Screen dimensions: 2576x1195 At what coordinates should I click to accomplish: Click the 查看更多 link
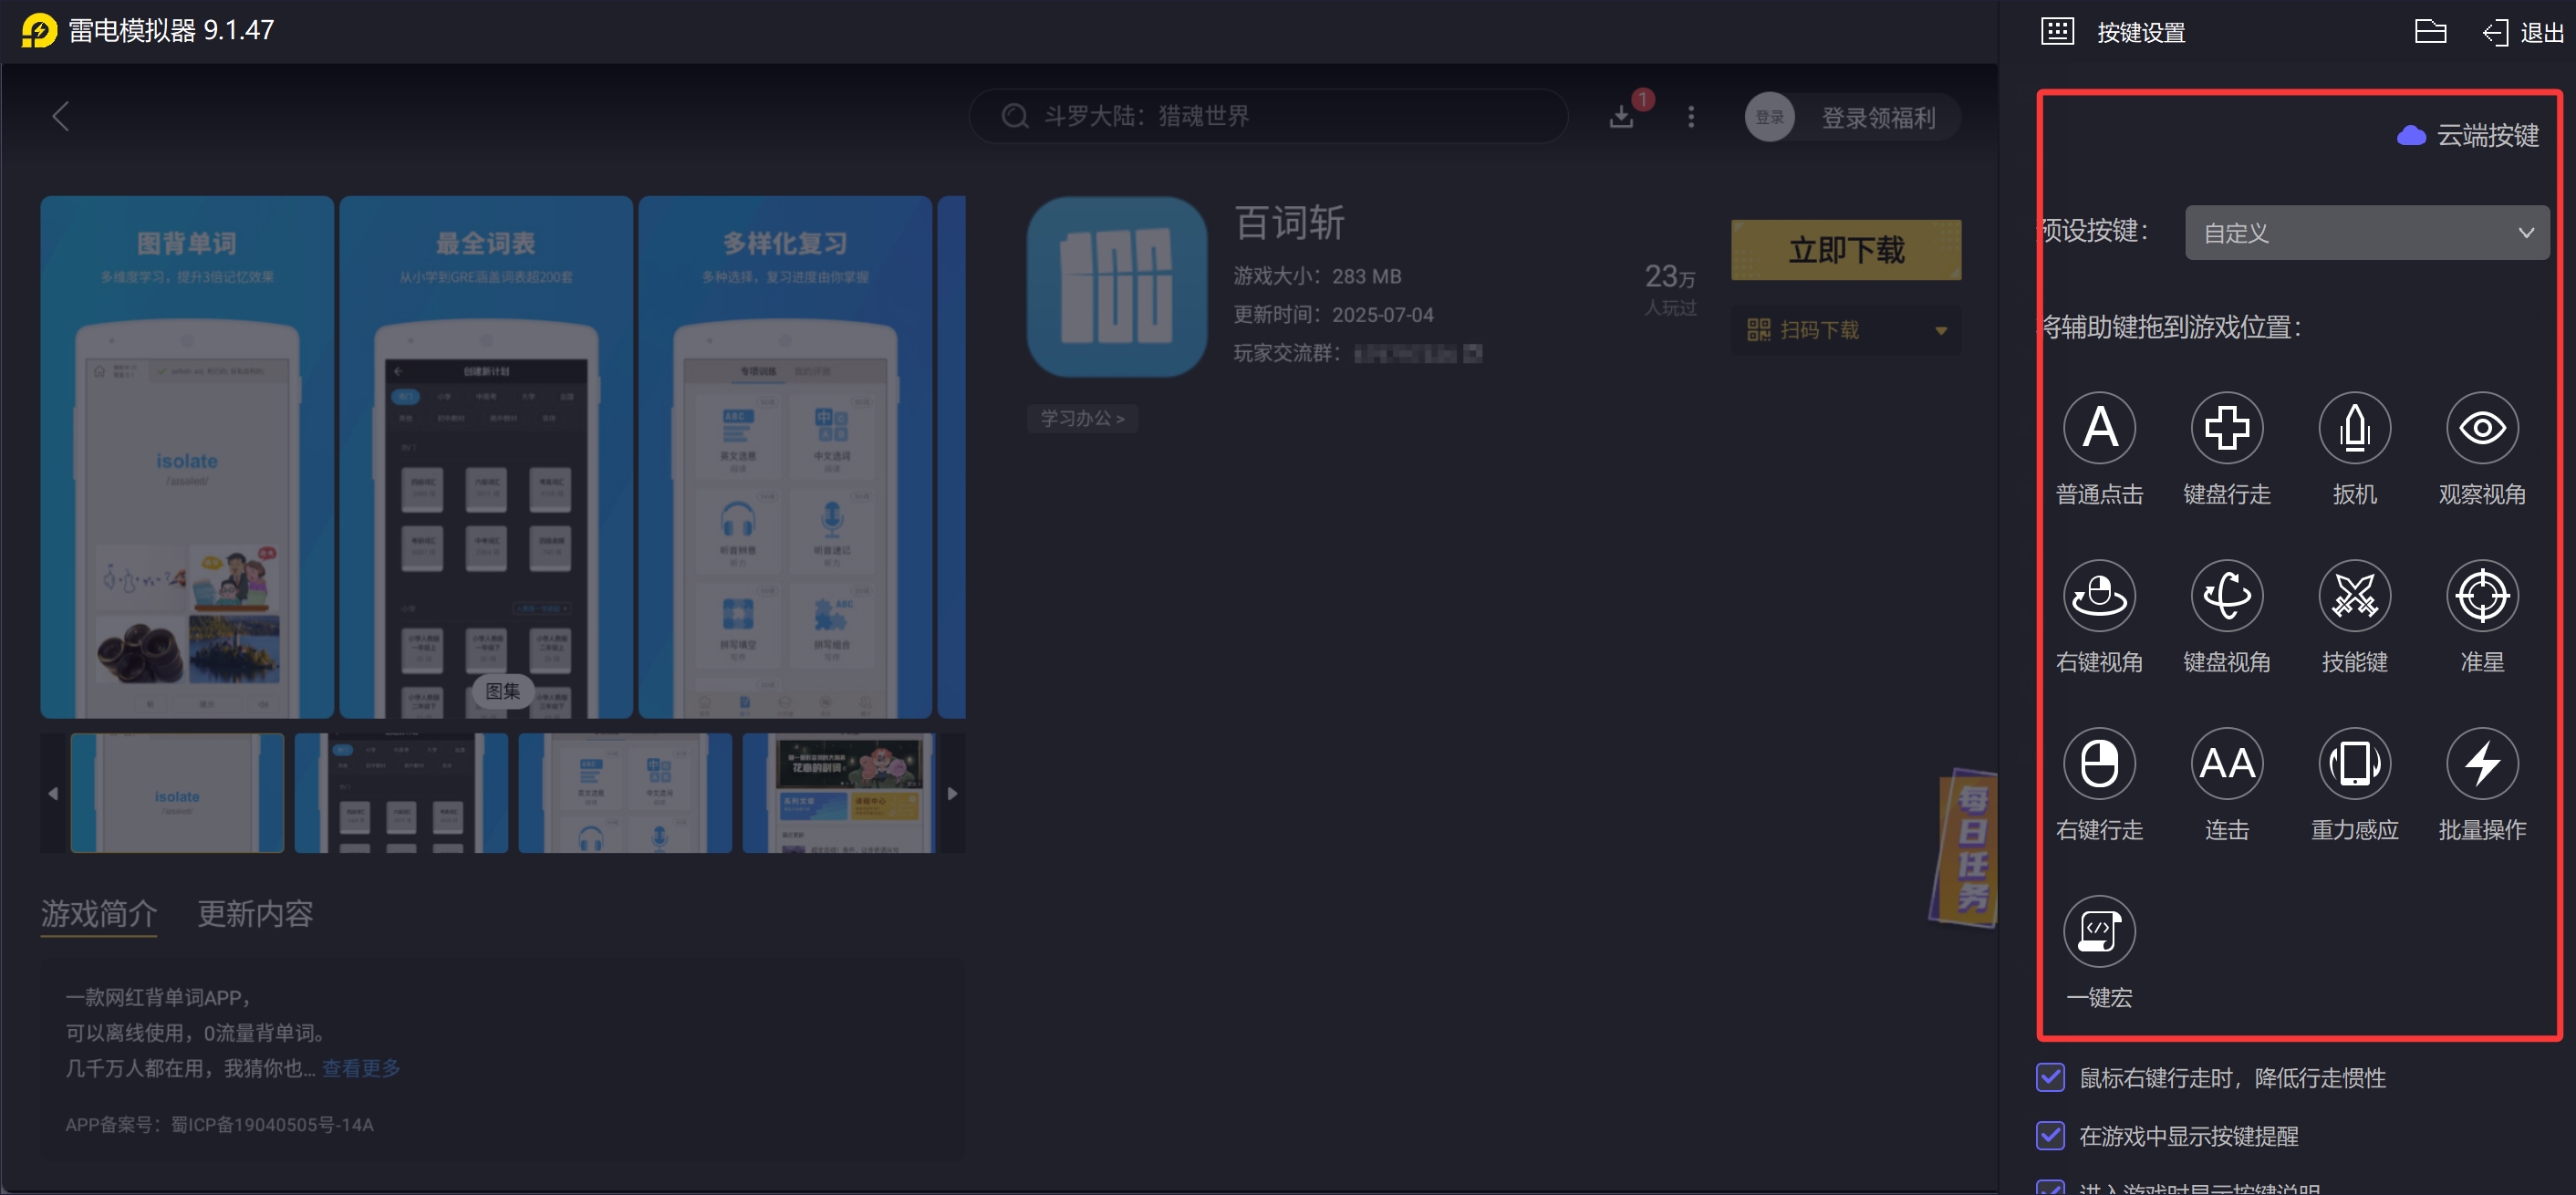point(361,1068)
